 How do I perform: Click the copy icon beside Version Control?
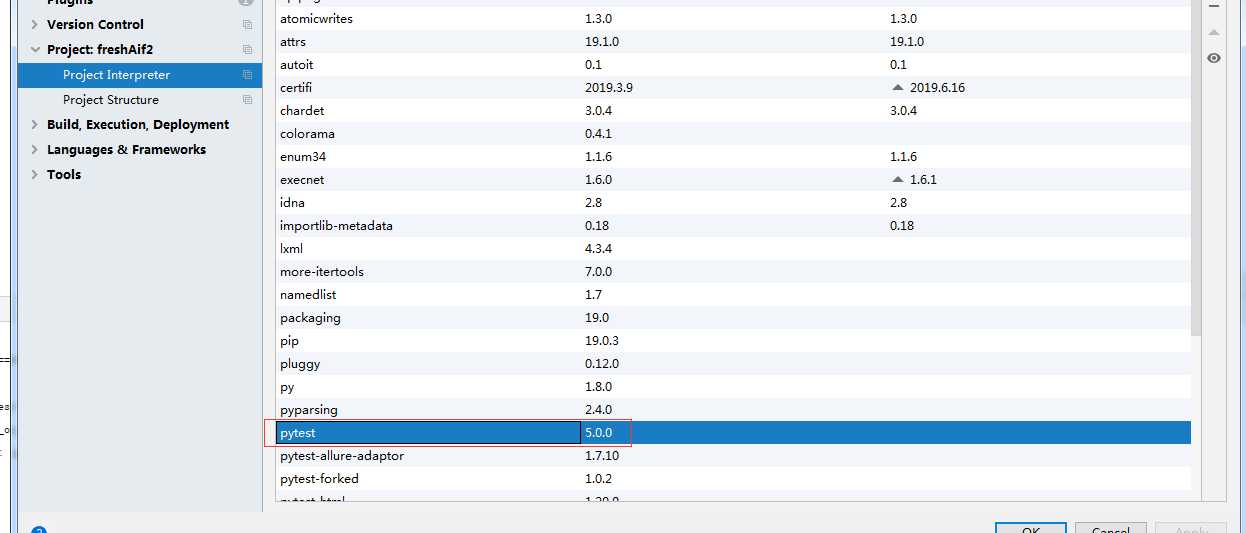(x=247, y=24)
